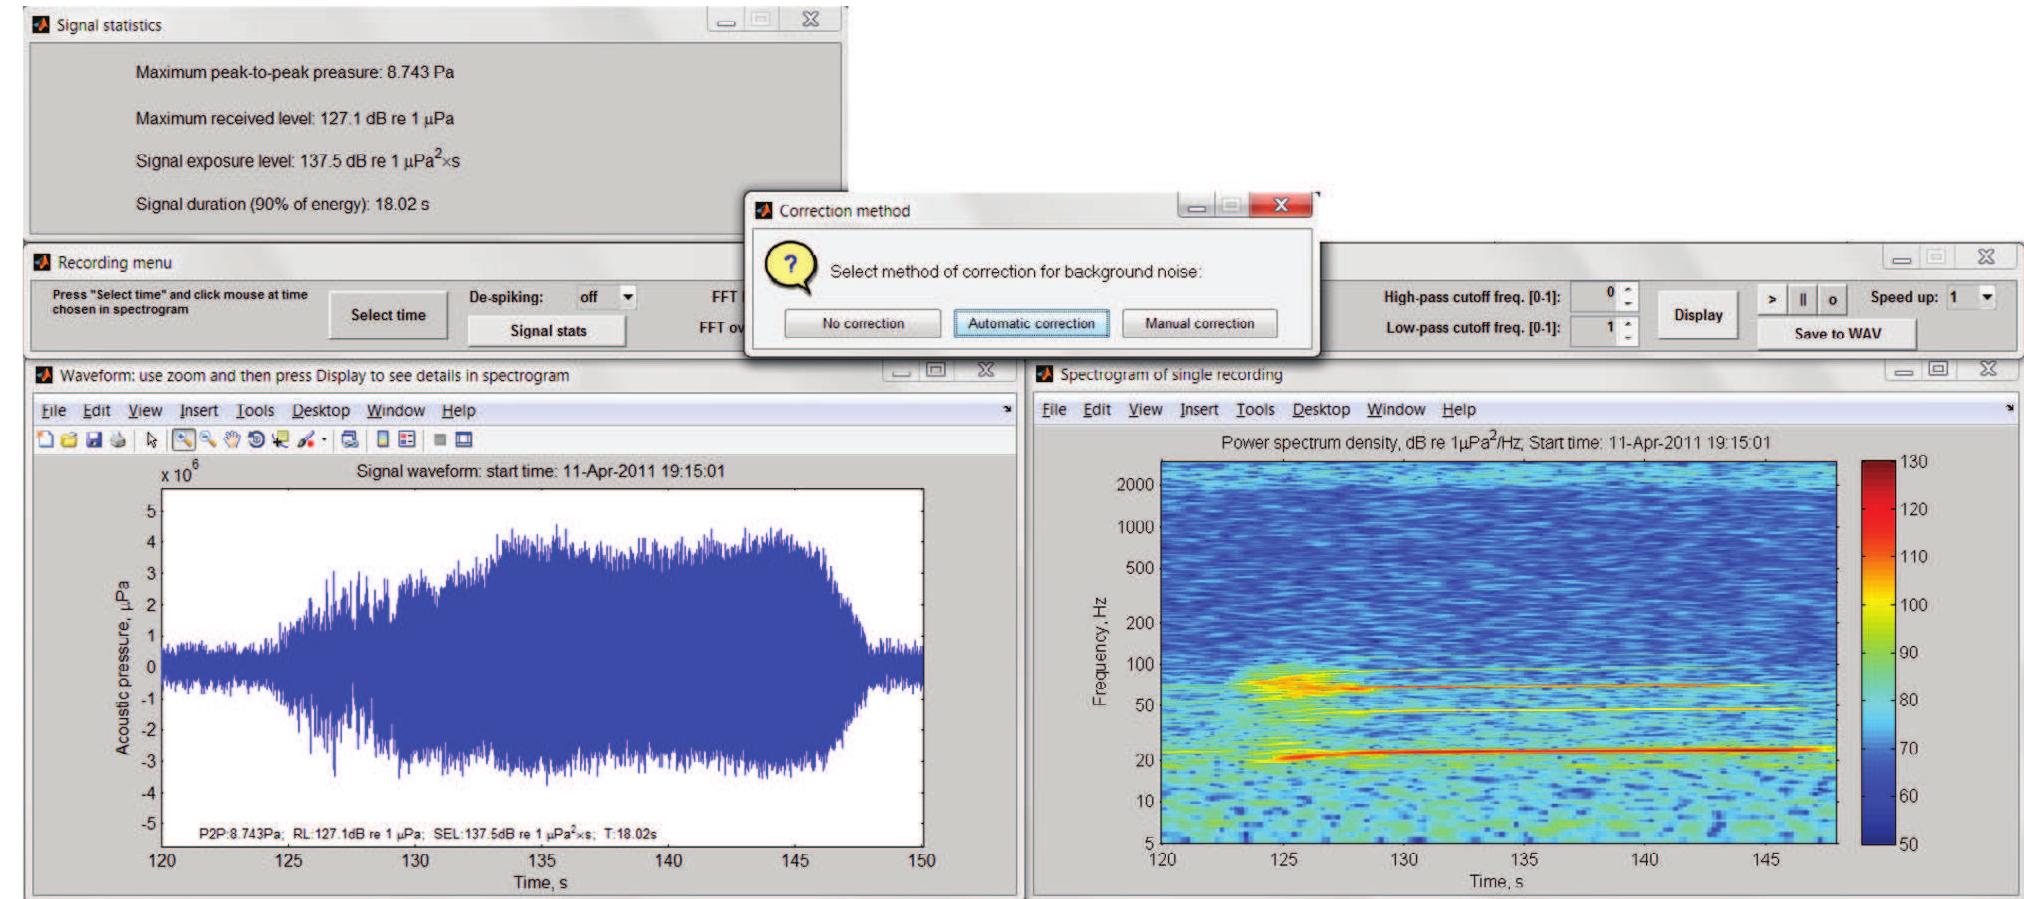Expand the Brush tool dropdown arrow
This screenshot has height=899, width=2024.
coord(324,441)
